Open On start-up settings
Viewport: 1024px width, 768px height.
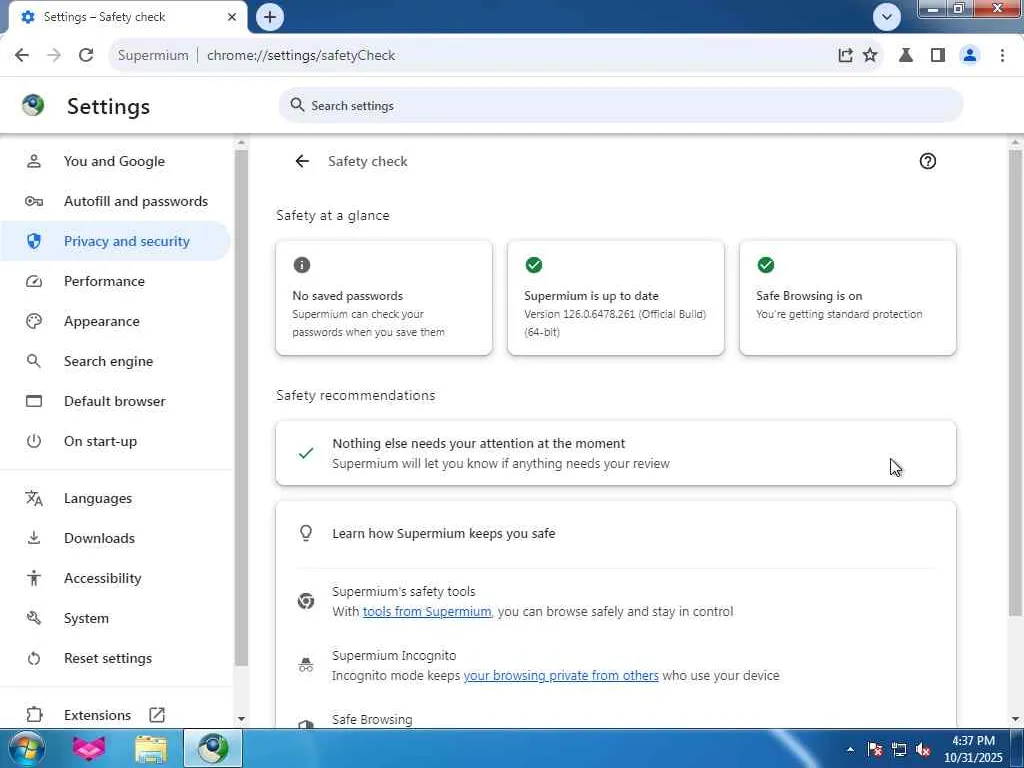coord(115,441)
